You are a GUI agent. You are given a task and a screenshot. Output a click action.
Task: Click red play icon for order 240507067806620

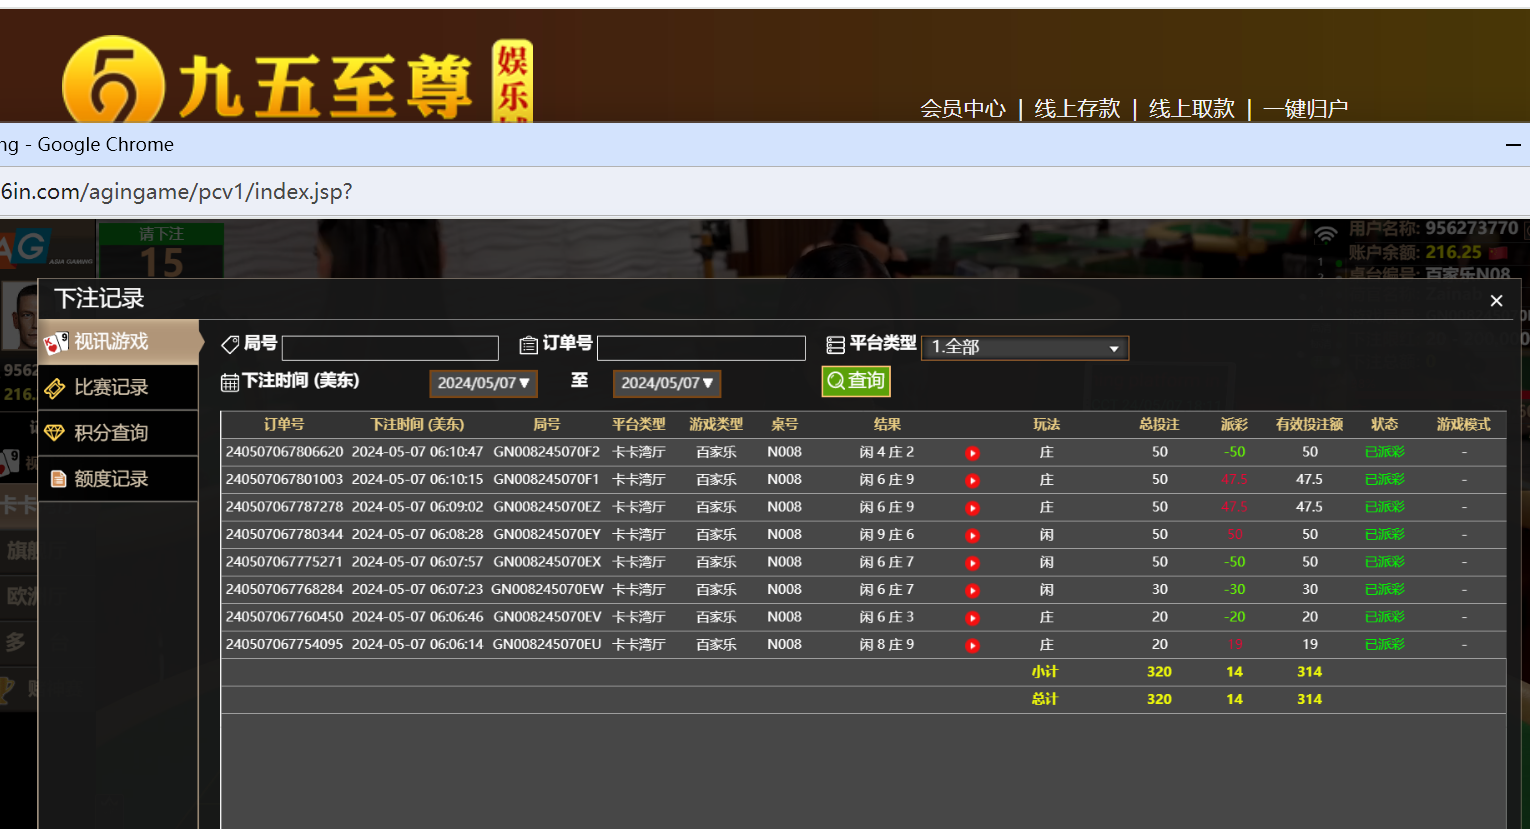click(972, 453)
